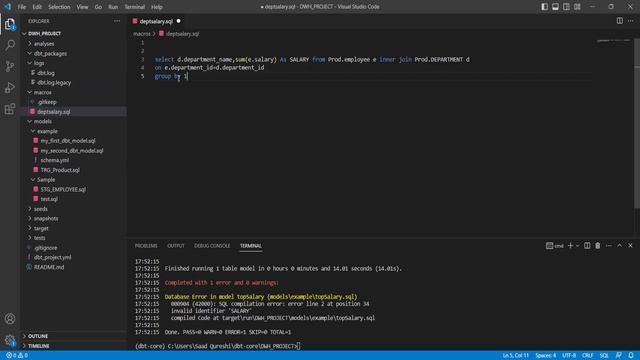Select the deptsalary.sql editor tab
This screenshot has height=360, width=640.
(156, 21)
